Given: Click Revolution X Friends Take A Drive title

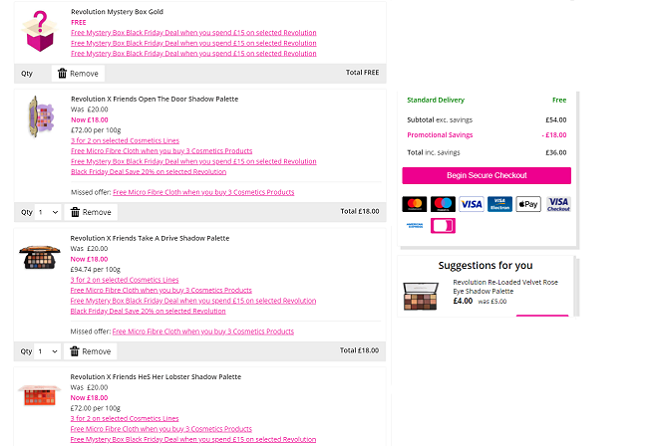Looking at the screenshot, I should 150,238.
